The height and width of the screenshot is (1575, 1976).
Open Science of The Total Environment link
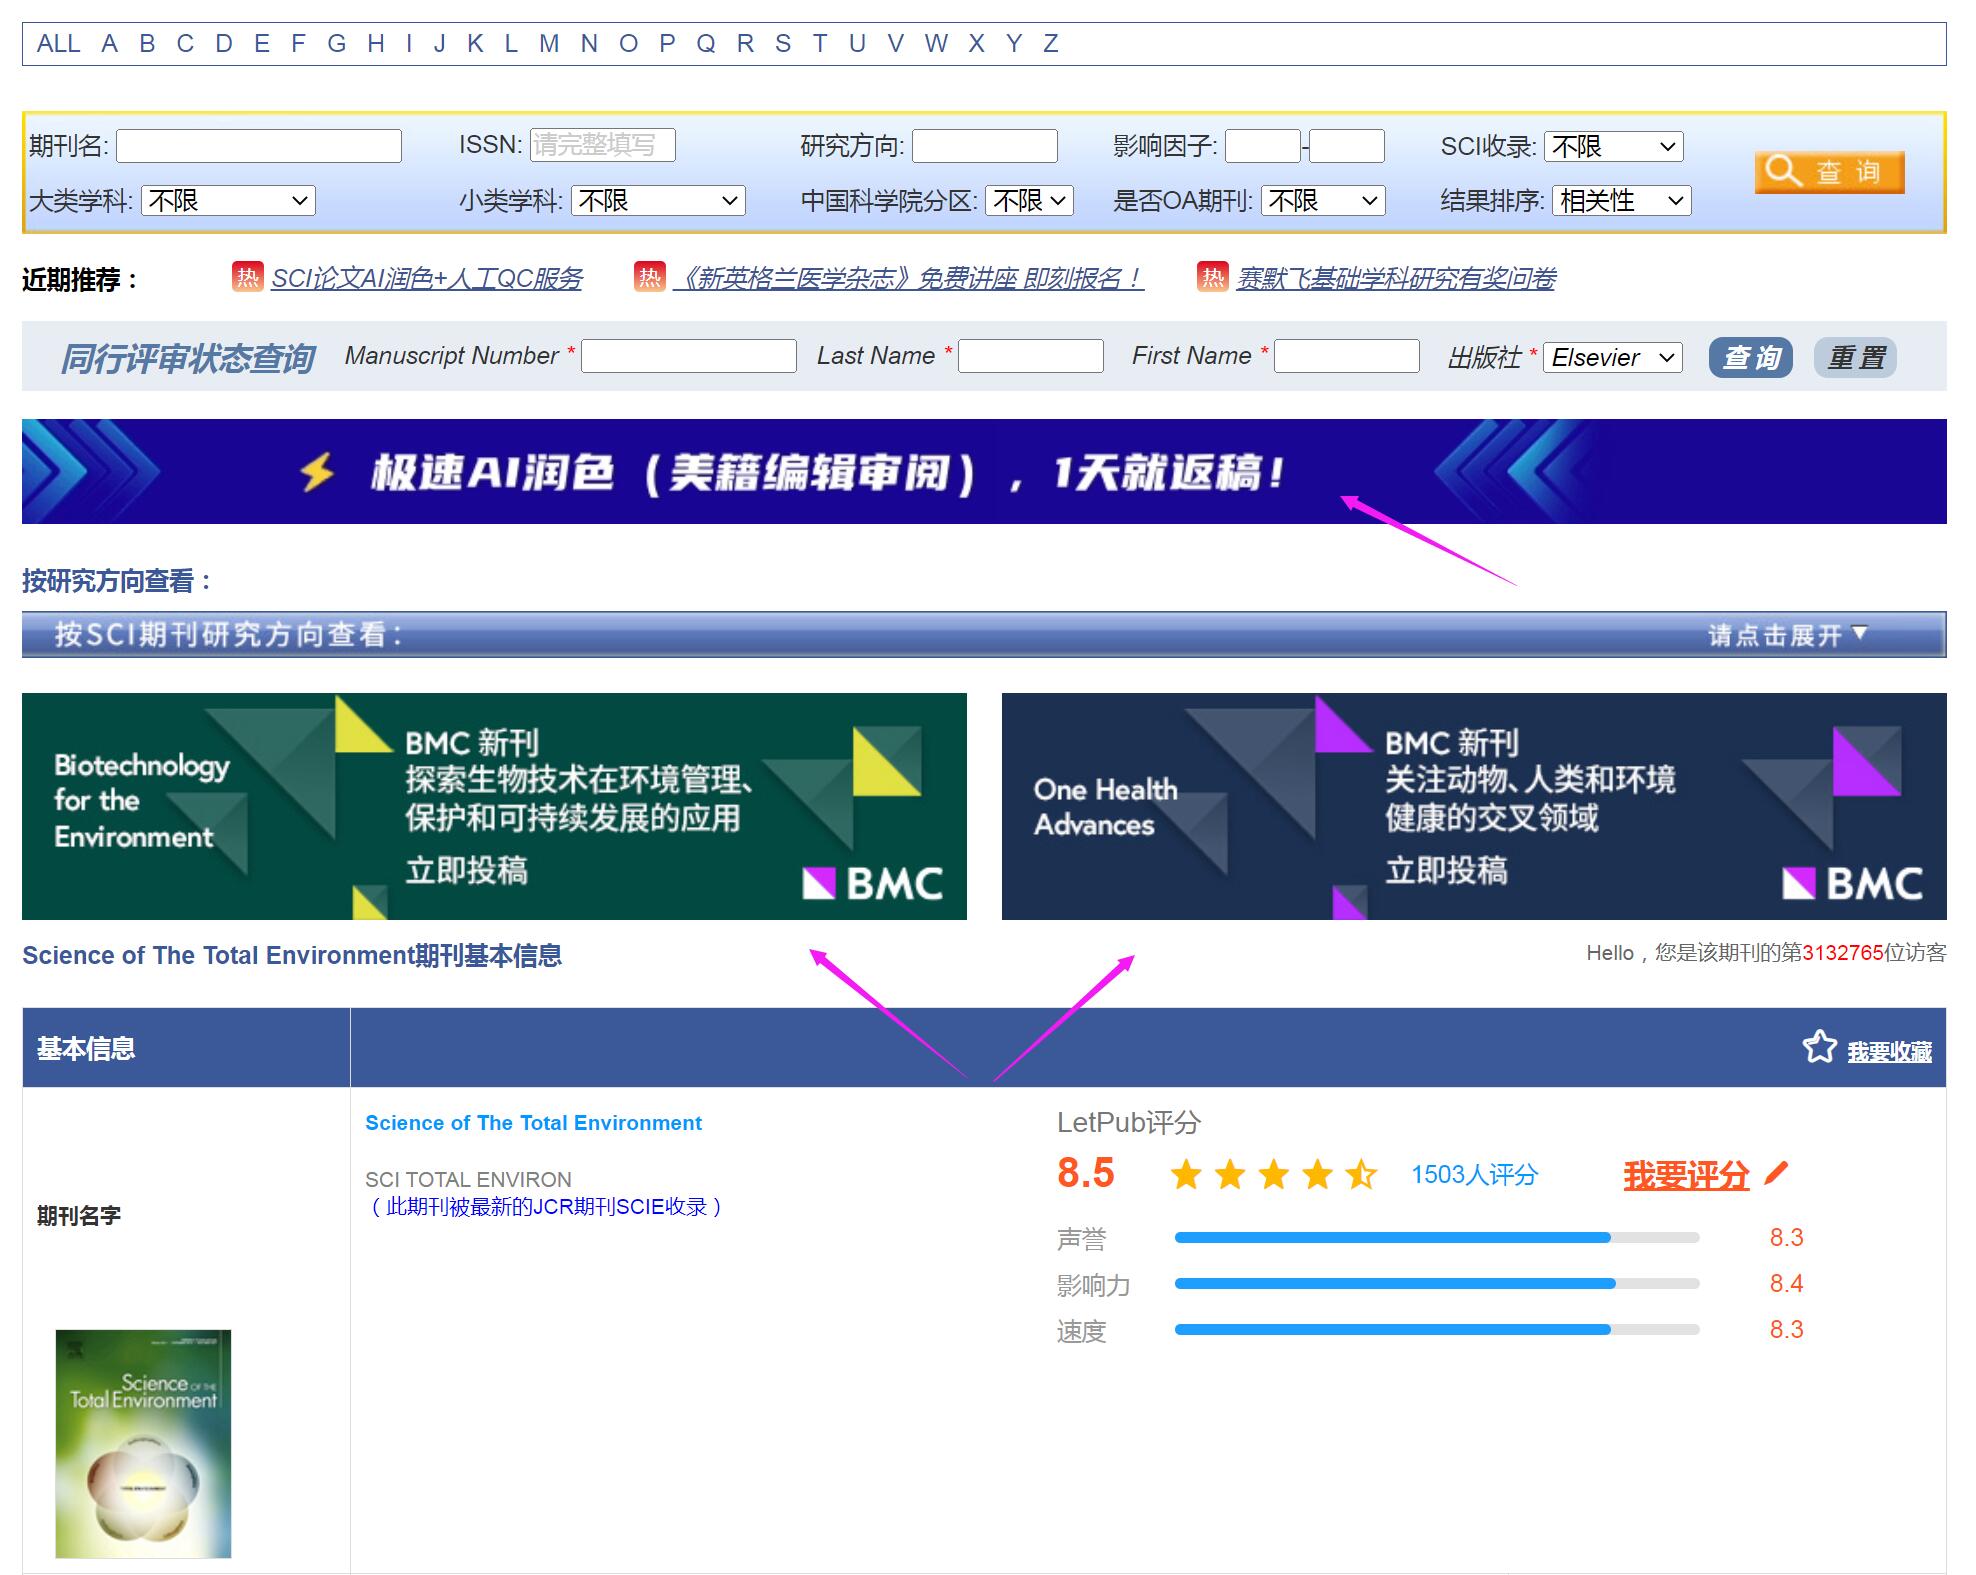[533, 1123]
